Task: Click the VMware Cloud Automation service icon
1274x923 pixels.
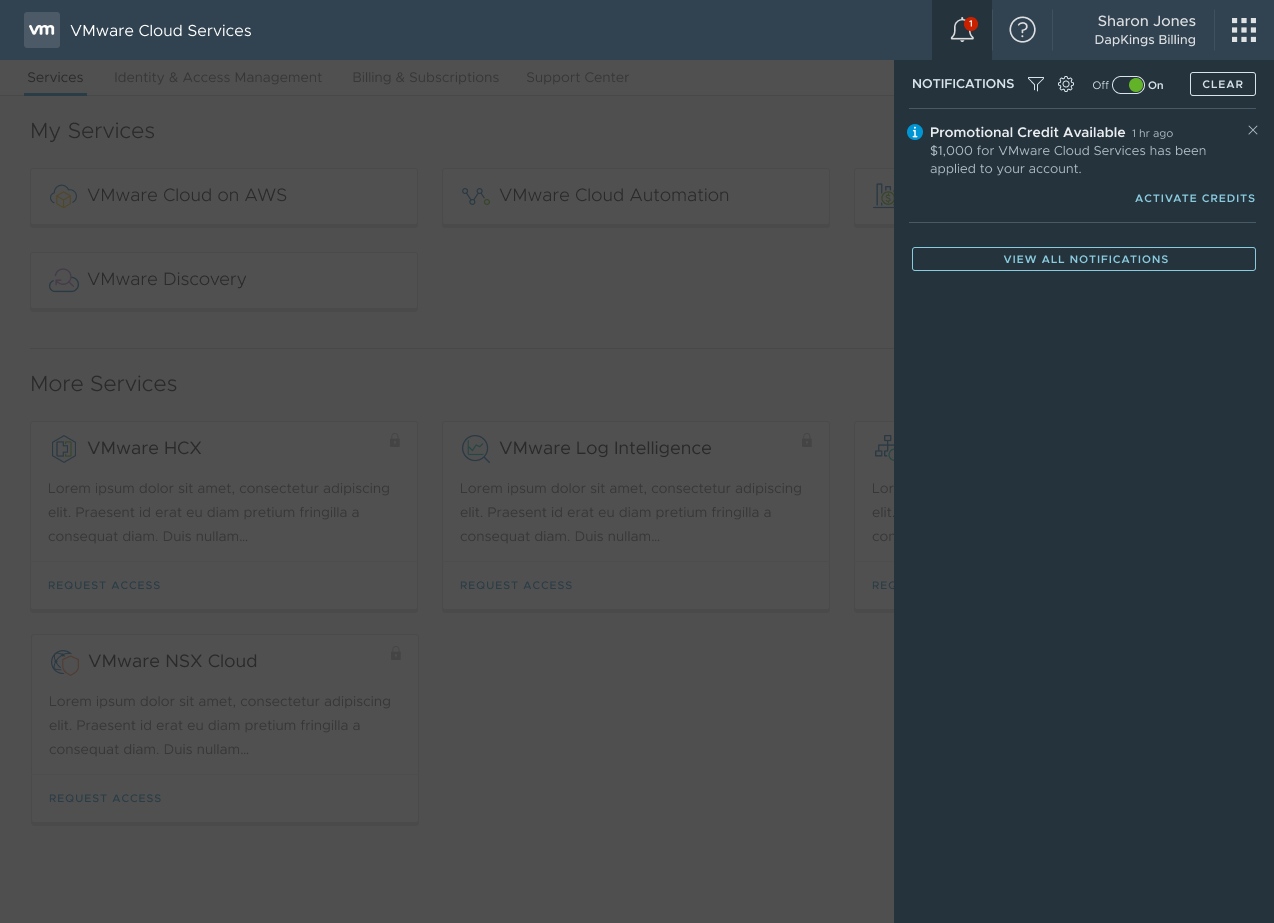Action: click(475, 195)
